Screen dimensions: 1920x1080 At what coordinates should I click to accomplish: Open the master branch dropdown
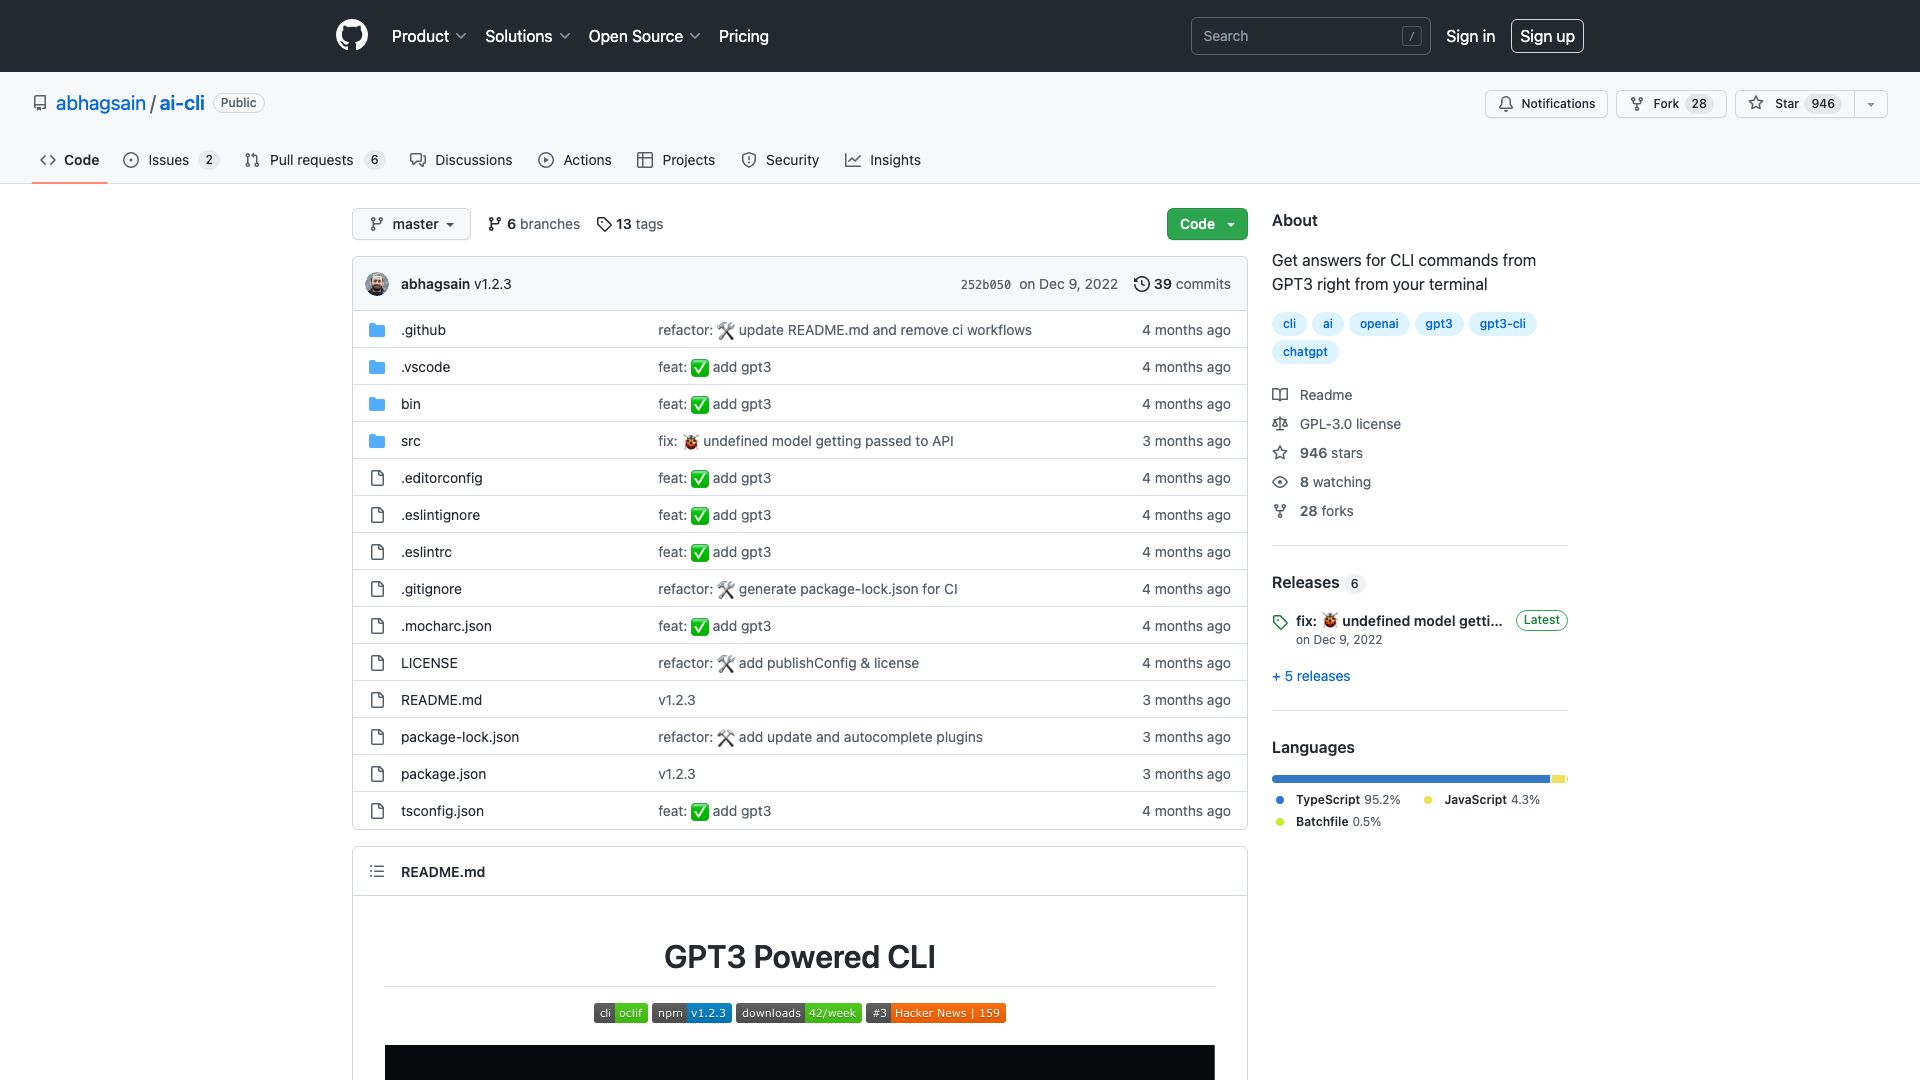point(411,224)
